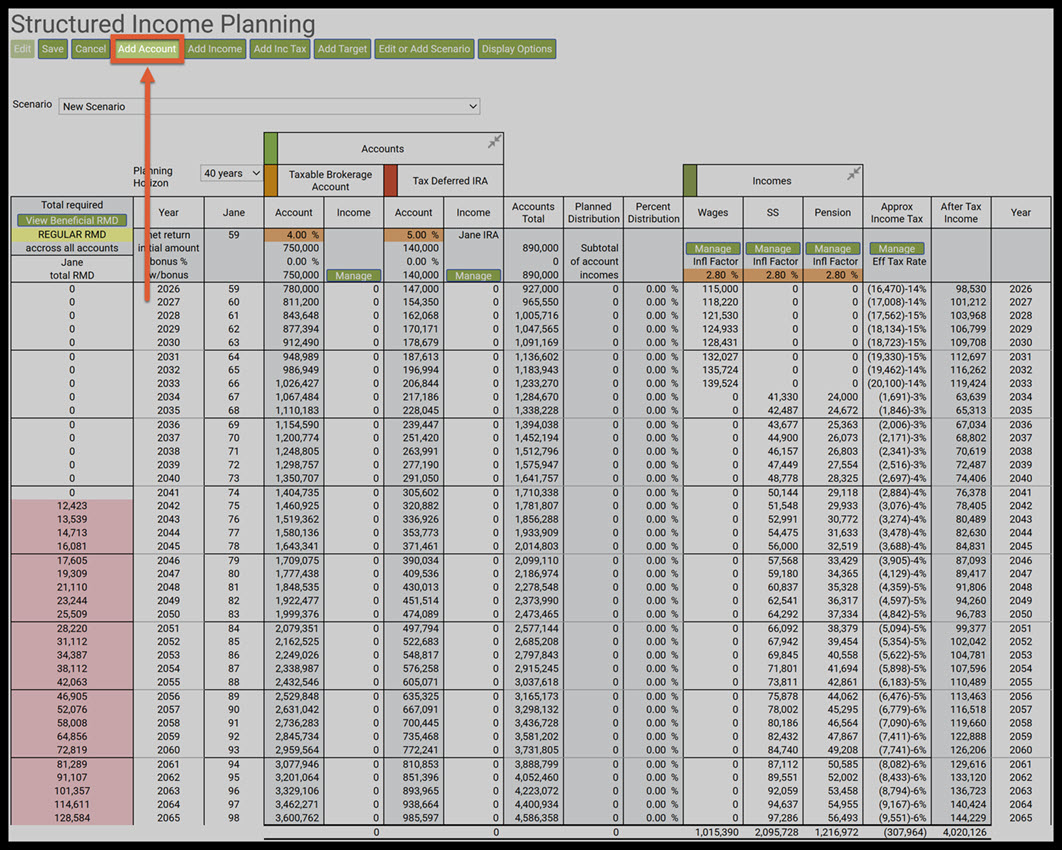The width and height of the screenshot is (1062, 850).
Task: Click the 750,000 initial amount cell
Action: [x=301, y=249]
